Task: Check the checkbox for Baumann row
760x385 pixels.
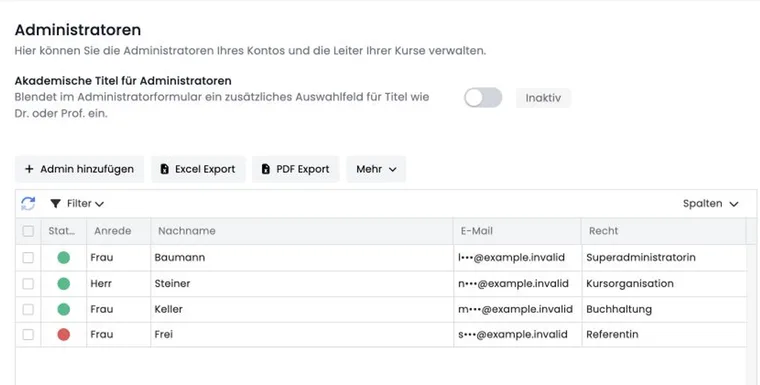Action: click(28, 258)
